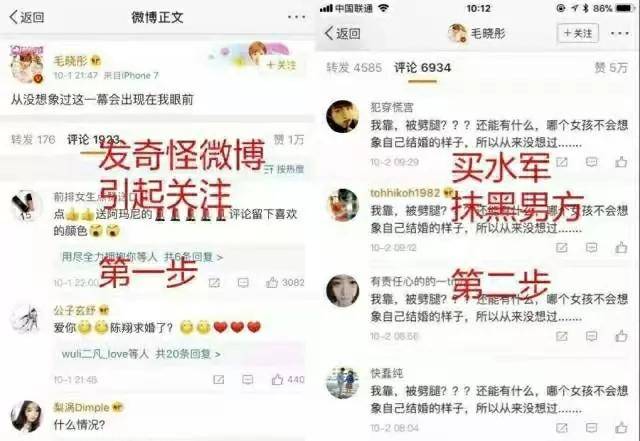This screenshot has height=441, width=640.
Task: Like the 梨涡Dimple-adjacent comment with 3082 likes
Action: pos(285,282)
